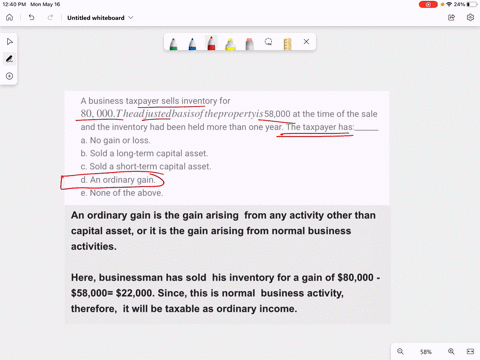Image resolution: width=480 pixels, height=360 pixels.
Task: Select the yellow highlighter
Action: click(x=230, y=44)
